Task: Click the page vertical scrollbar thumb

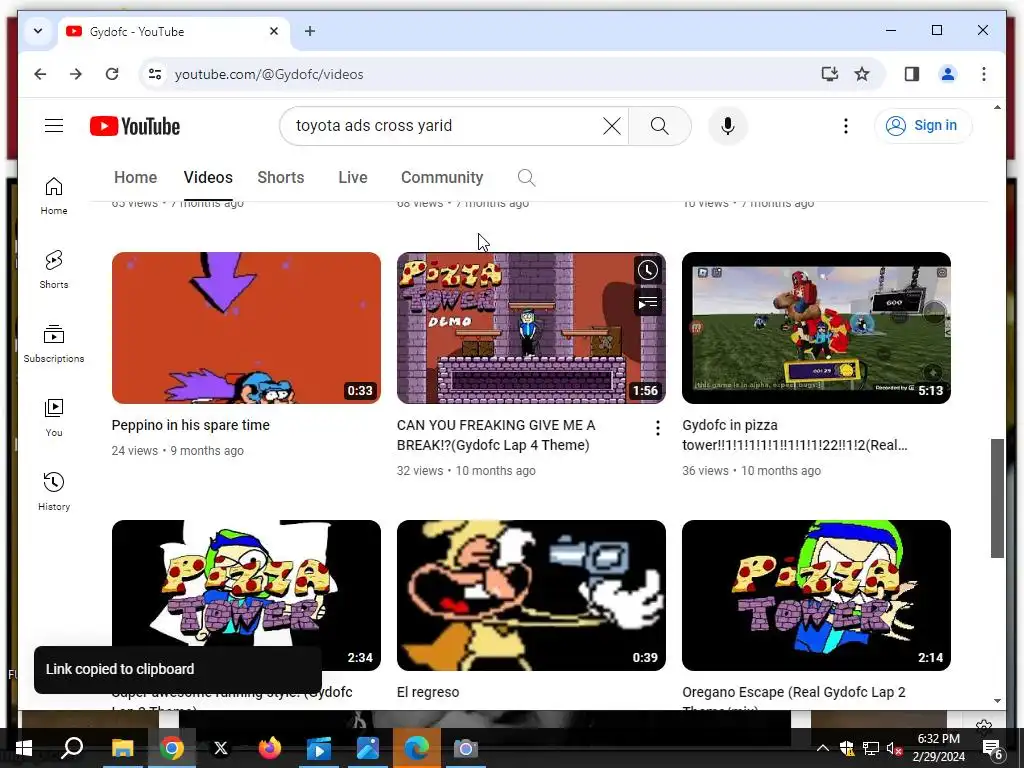Action: (997, 498)
